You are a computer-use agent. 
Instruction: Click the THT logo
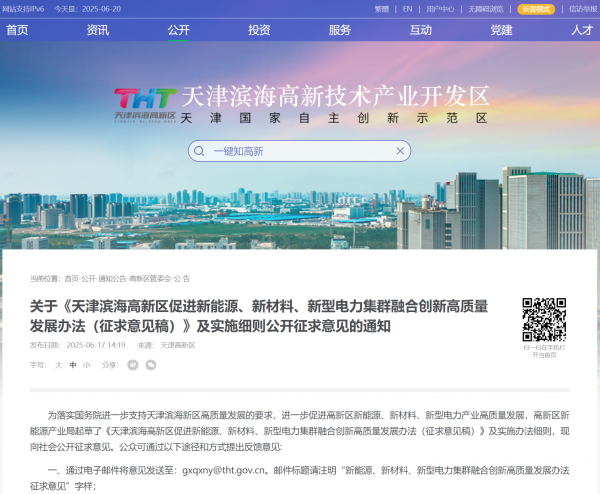[145, 104]
